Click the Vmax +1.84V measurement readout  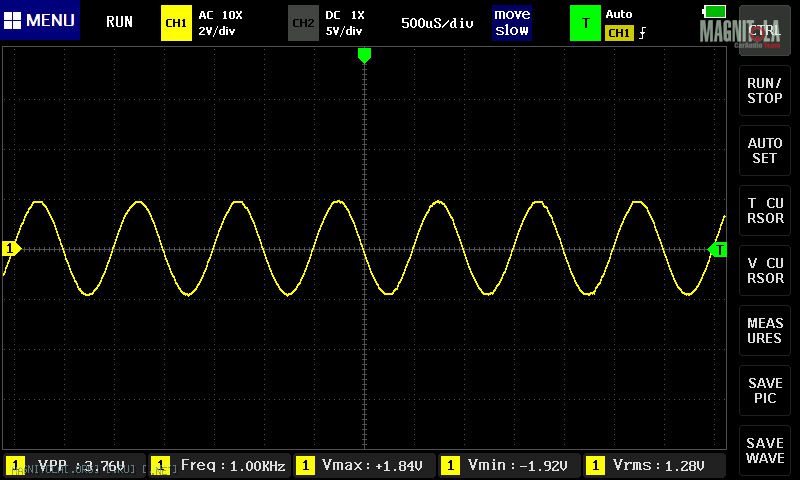point(365,465)
